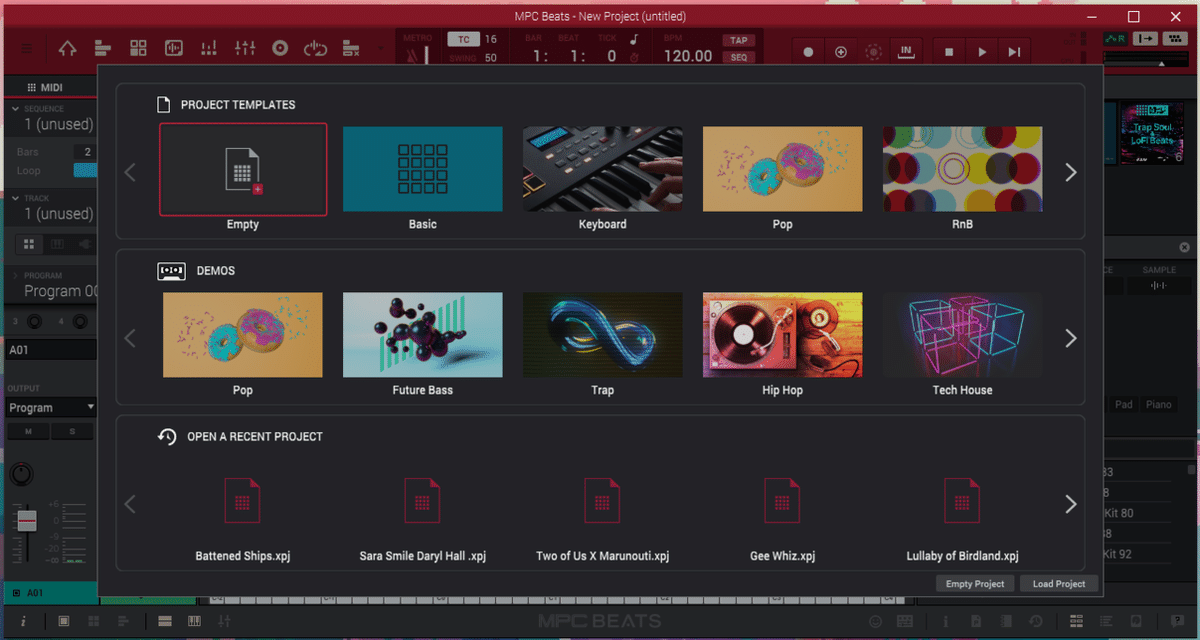
Task: Show more demos with right arrow
Action: pos(1071,338)
